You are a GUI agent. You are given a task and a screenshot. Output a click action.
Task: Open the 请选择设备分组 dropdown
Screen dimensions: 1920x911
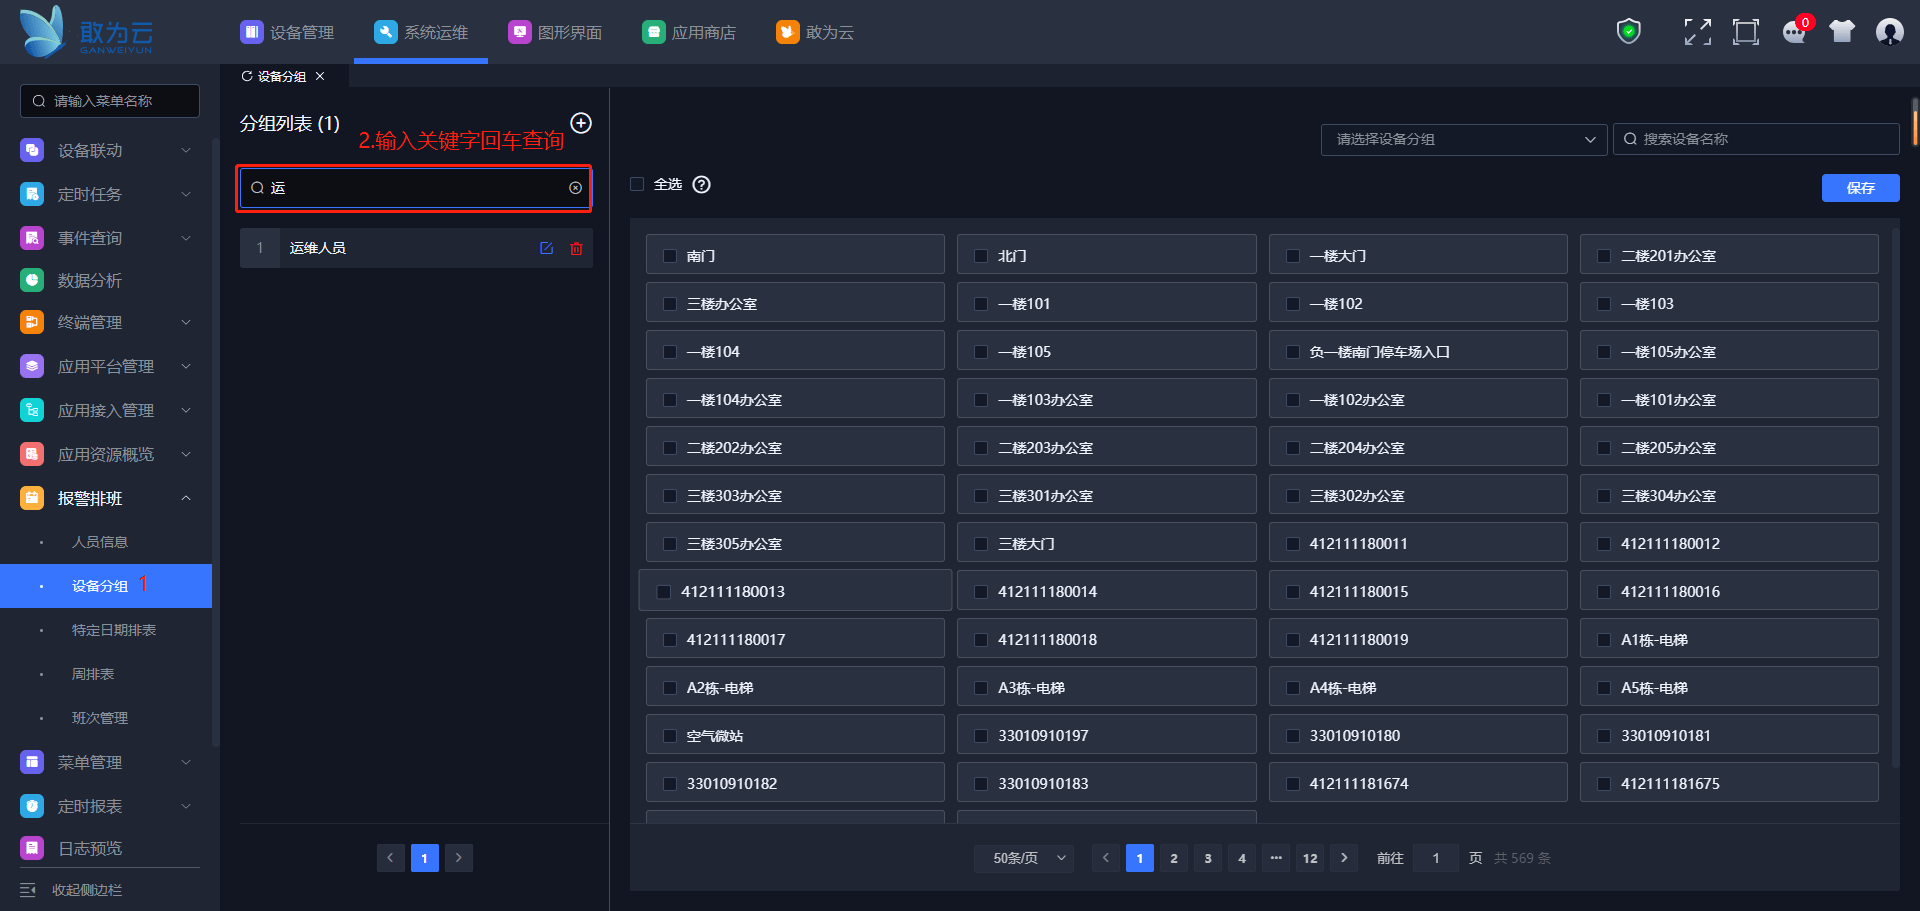point(1463,139)
